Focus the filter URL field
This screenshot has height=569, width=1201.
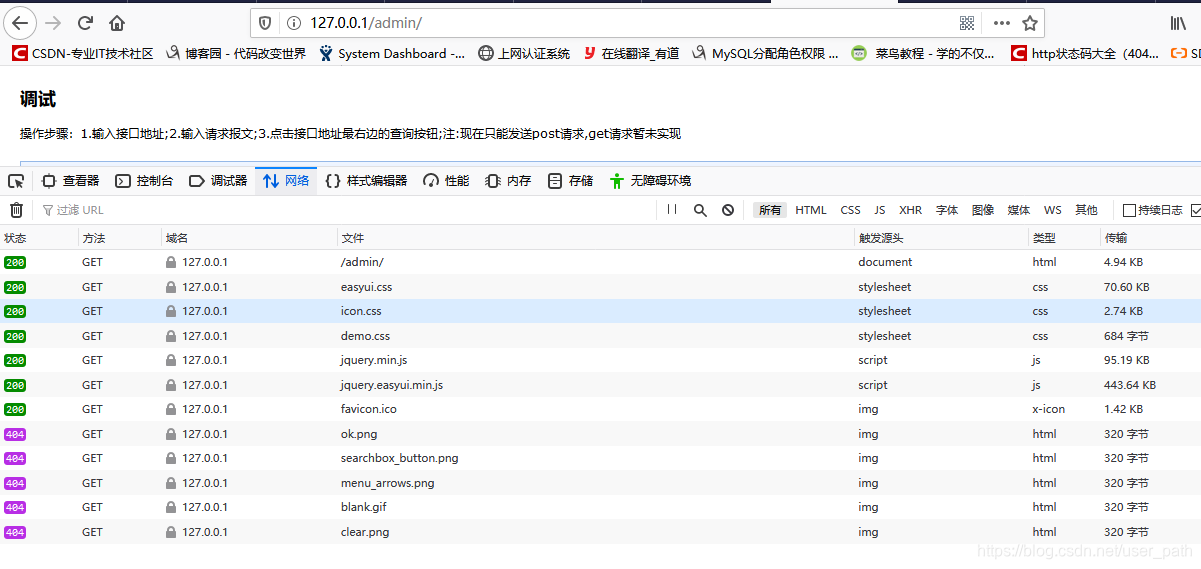pyautogui.click(x=345, y=210)
